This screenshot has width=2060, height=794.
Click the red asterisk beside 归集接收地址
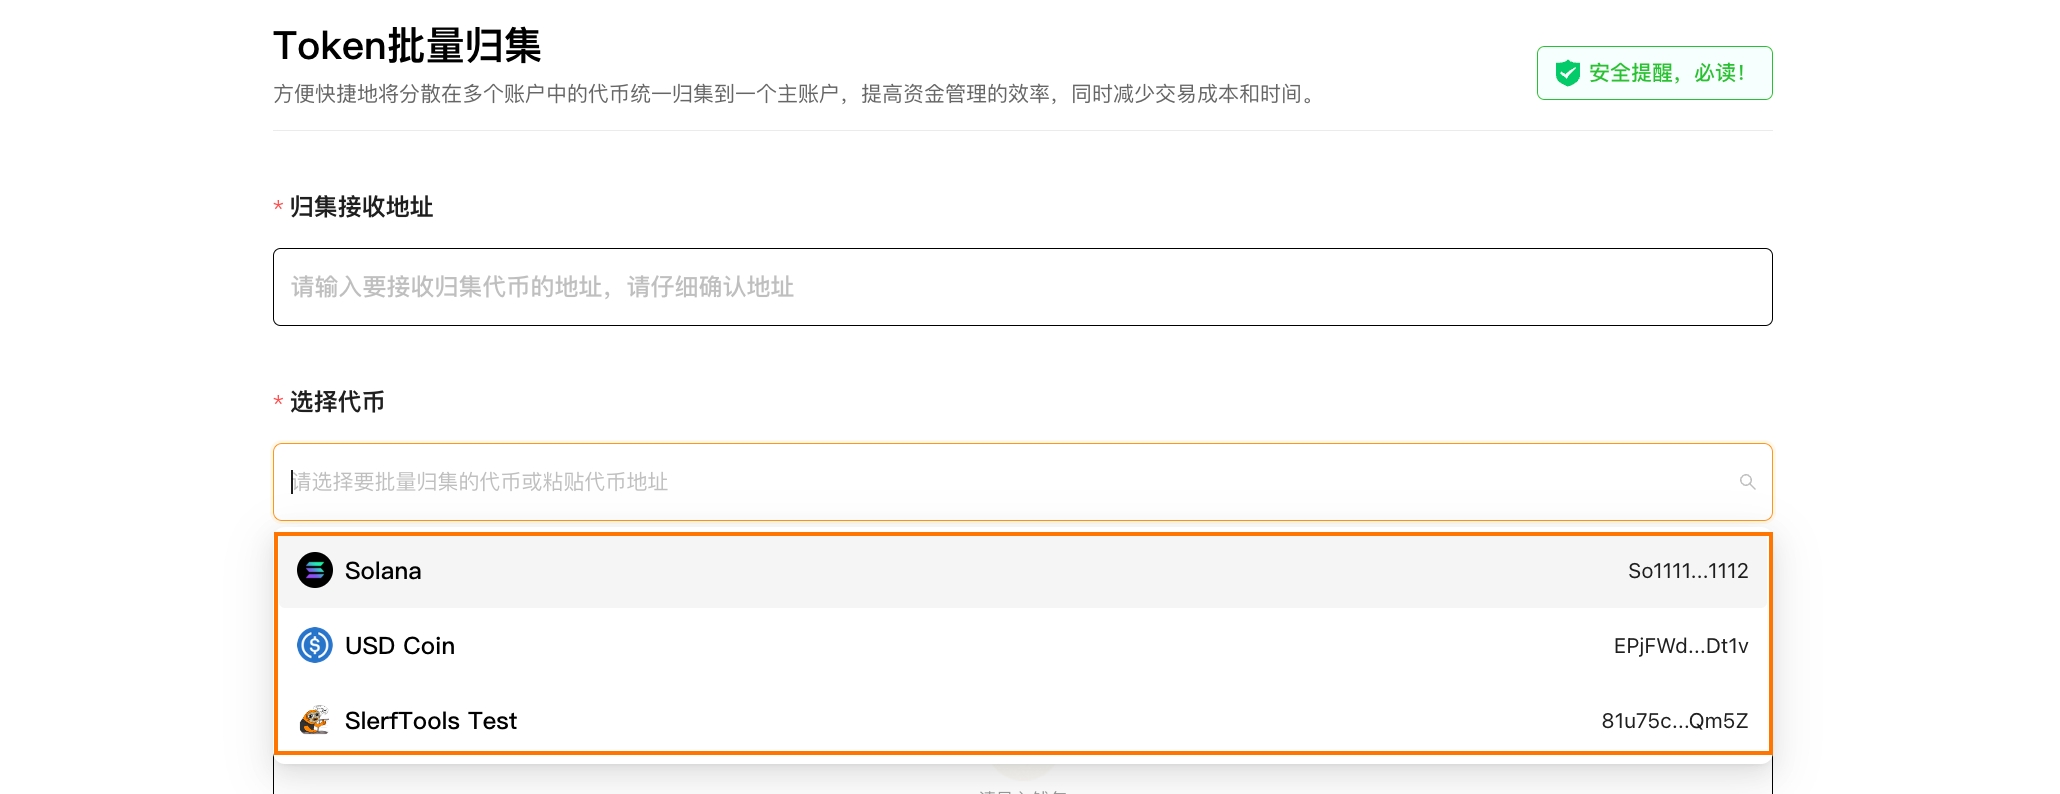click(278, 207)
